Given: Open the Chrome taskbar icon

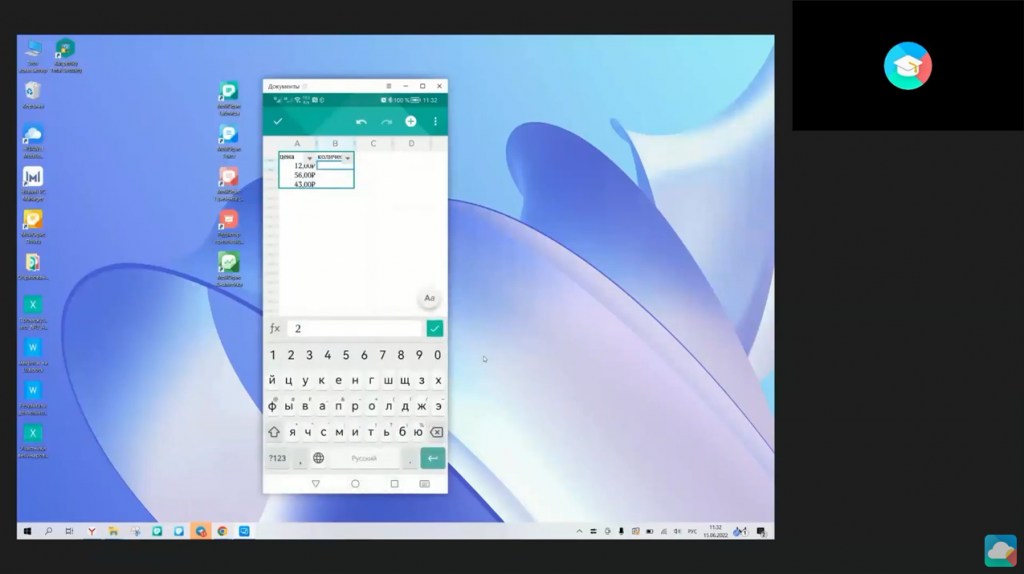Looking at the screenshot, I should (222, 532).
